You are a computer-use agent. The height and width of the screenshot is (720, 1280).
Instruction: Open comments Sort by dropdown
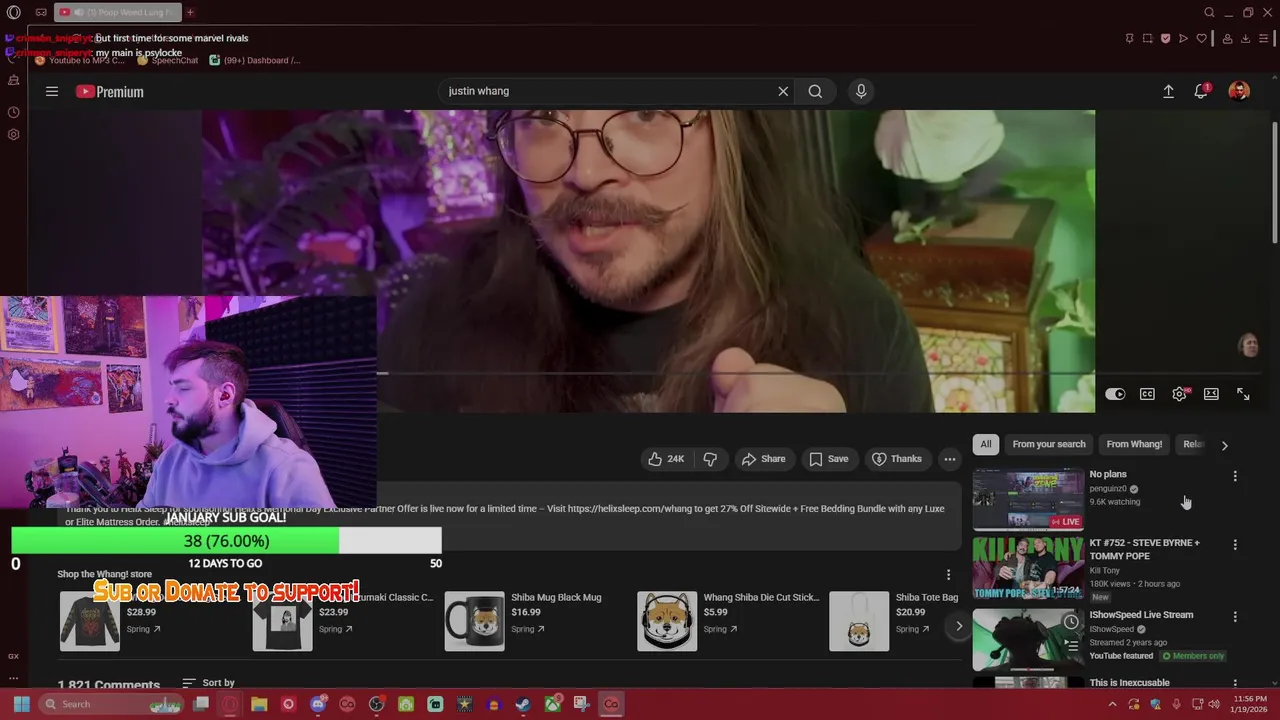coord(208,683)
